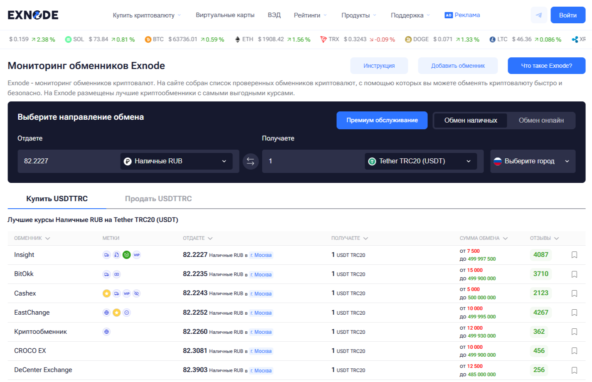The width and height of the screenshot is (592, 382).
Task: Click the badge icon in Криптообменник row
Action: coord(106,331)
